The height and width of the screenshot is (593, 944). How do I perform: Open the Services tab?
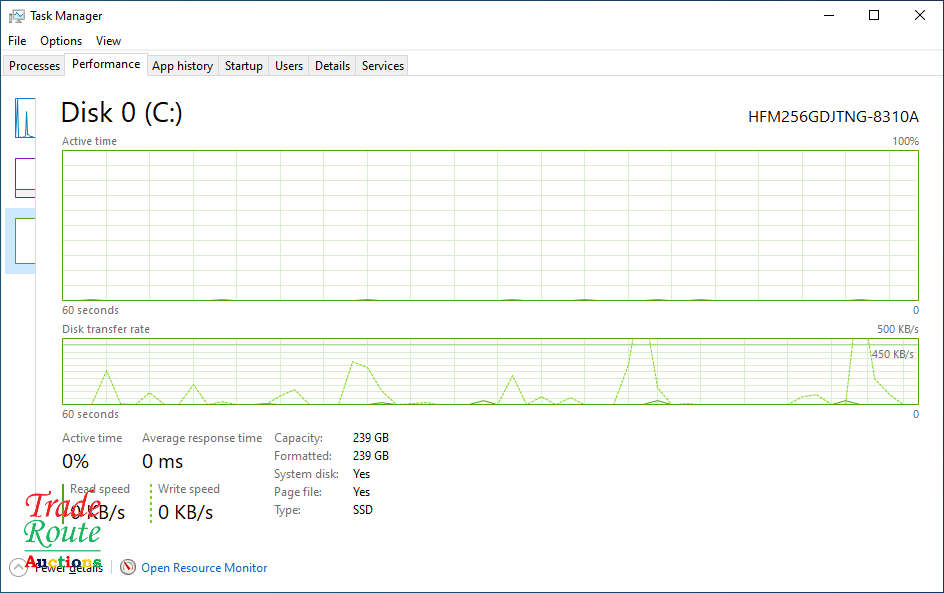coord(383,66)
